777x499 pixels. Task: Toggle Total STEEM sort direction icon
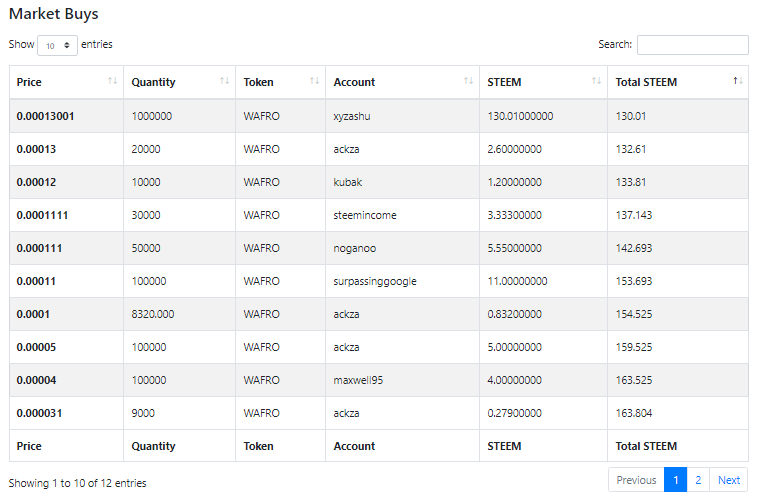tap(738, 81)
